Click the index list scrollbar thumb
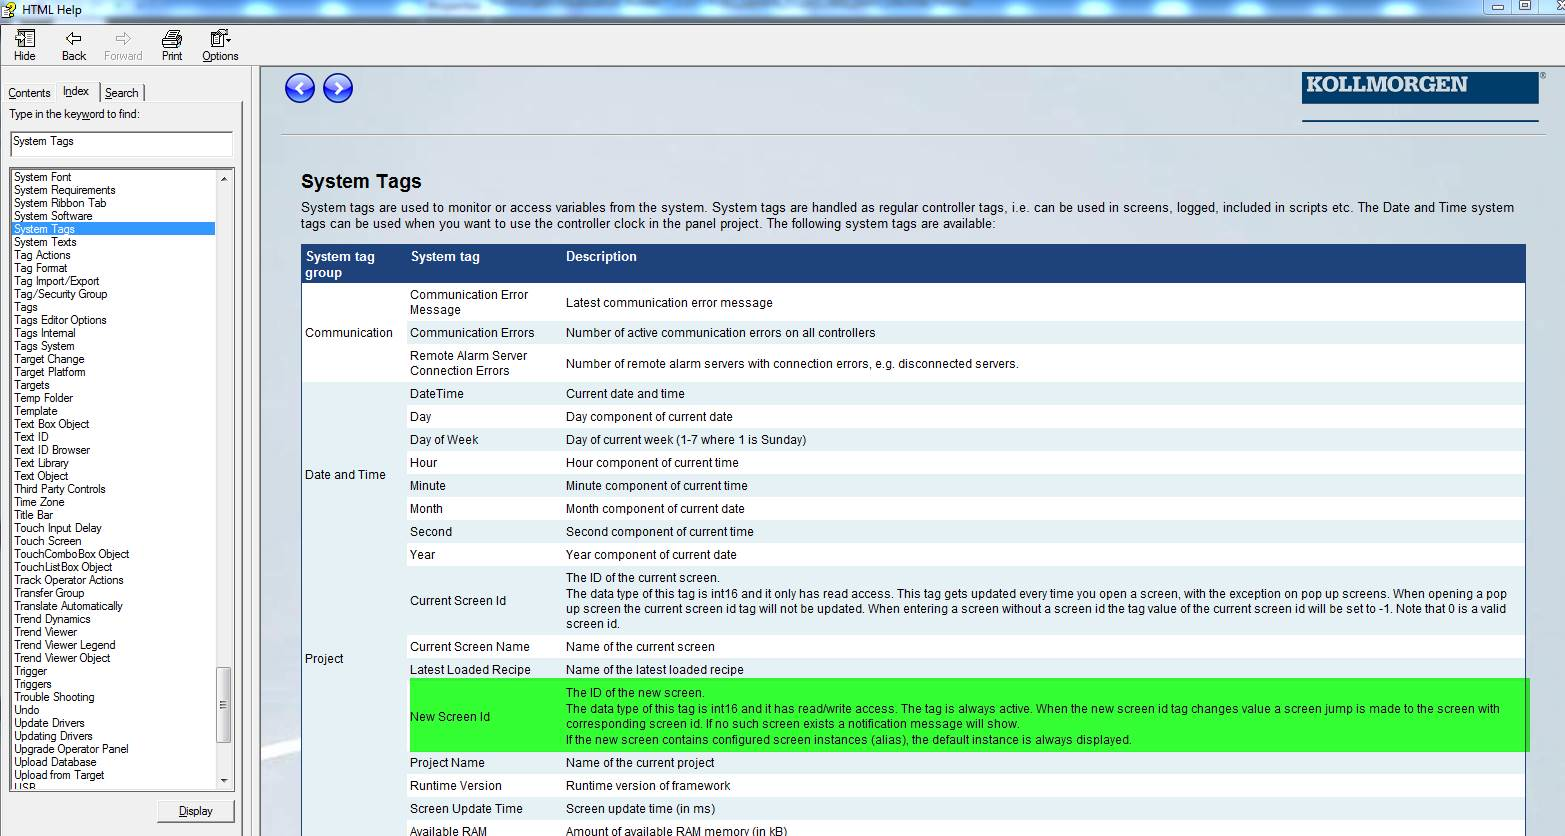This screenshot has height=836, width=1565. click(224, 705)
